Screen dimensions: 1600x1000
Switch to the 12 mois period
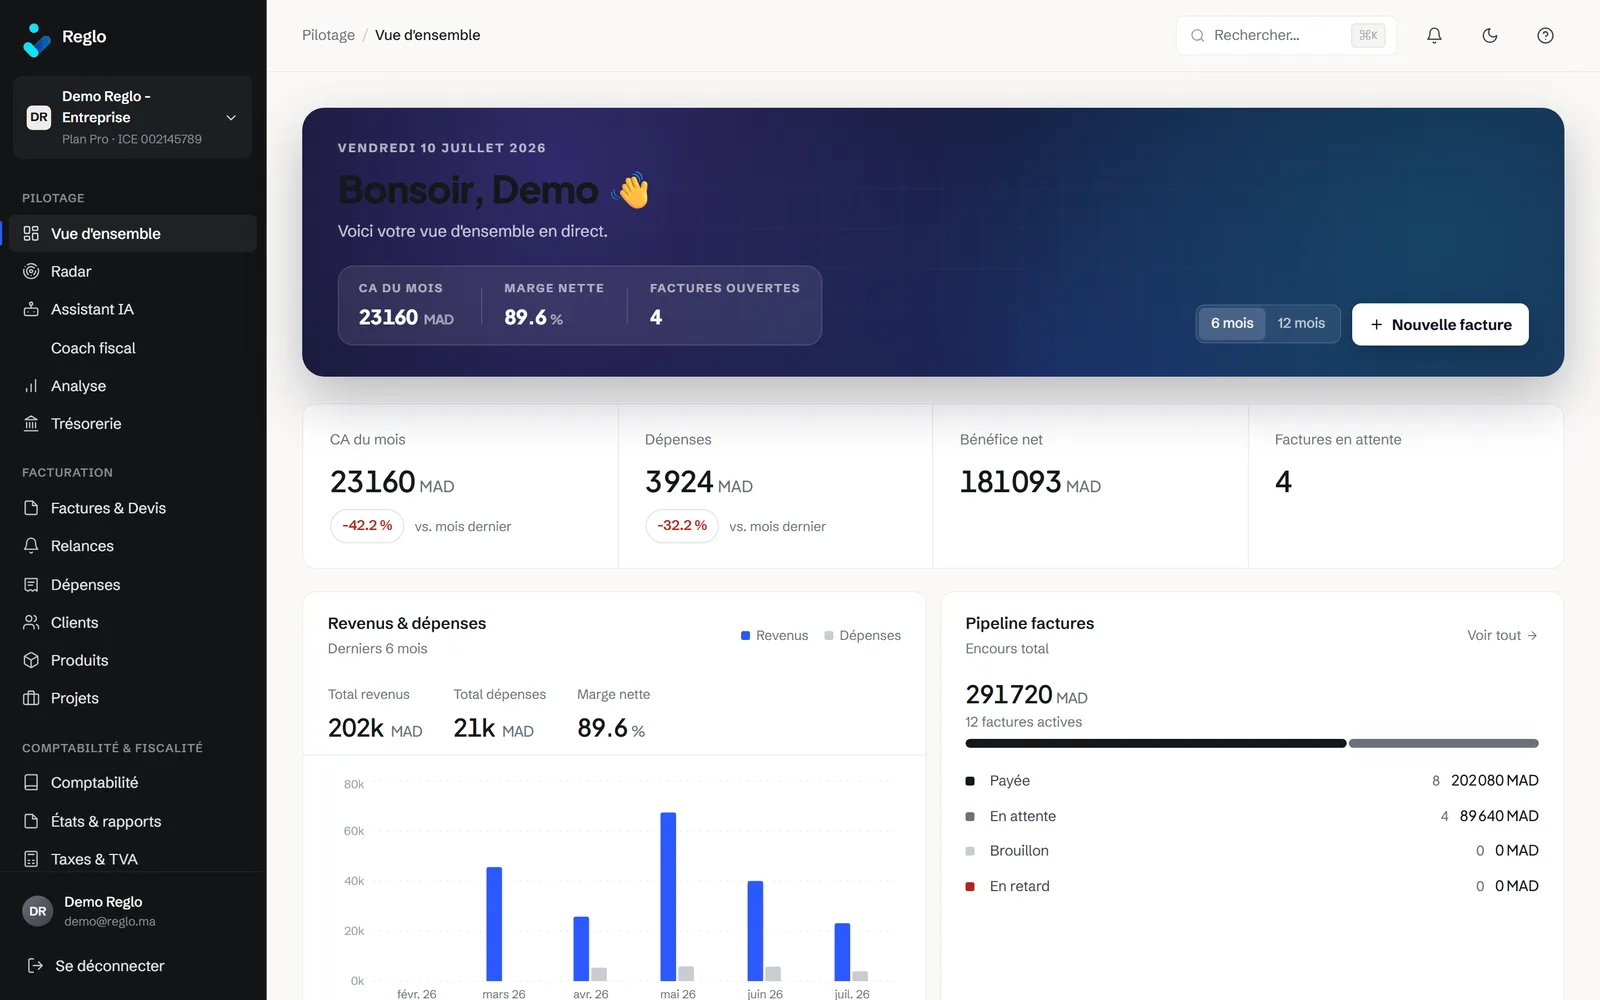pyautogui.click(x=1301, y=323)
